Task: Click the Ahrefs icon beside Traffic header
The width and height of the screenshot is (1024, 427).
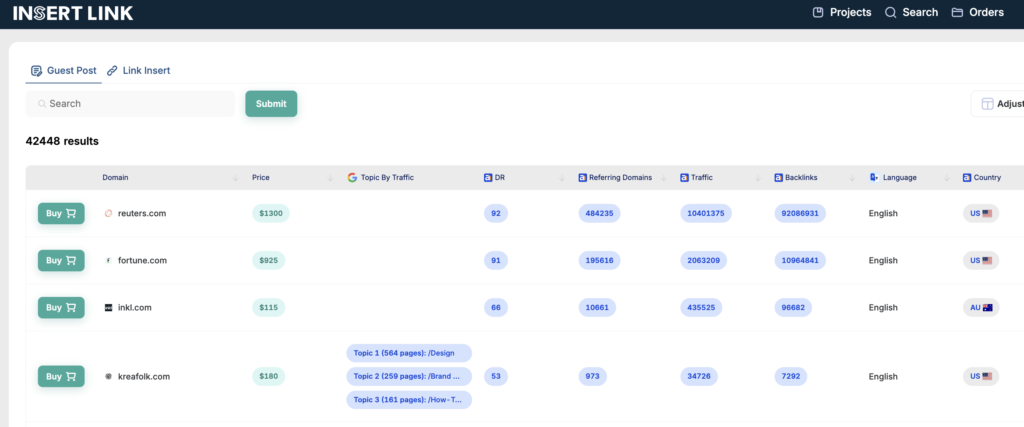Action: pos(684,178)
